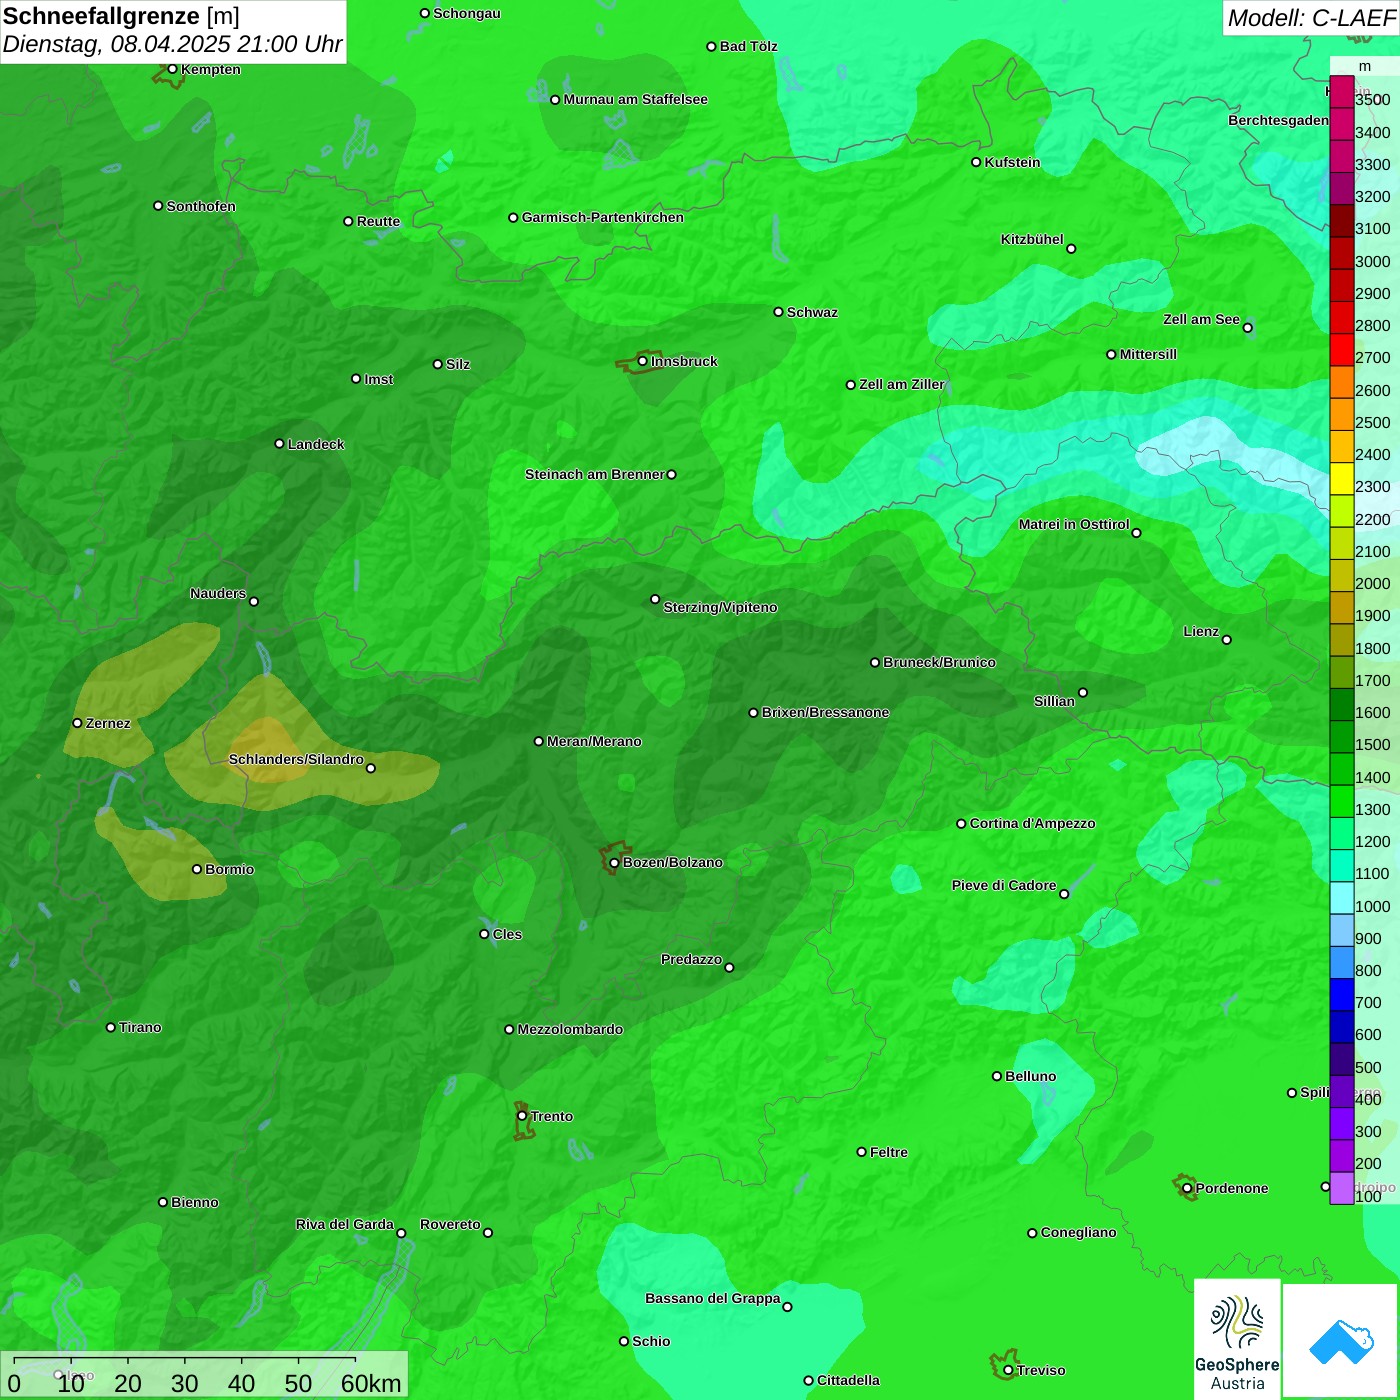Viewport: 1400px width, 1400px height.
Task: Click the Zell am See label
Action: pos(1201,319)
